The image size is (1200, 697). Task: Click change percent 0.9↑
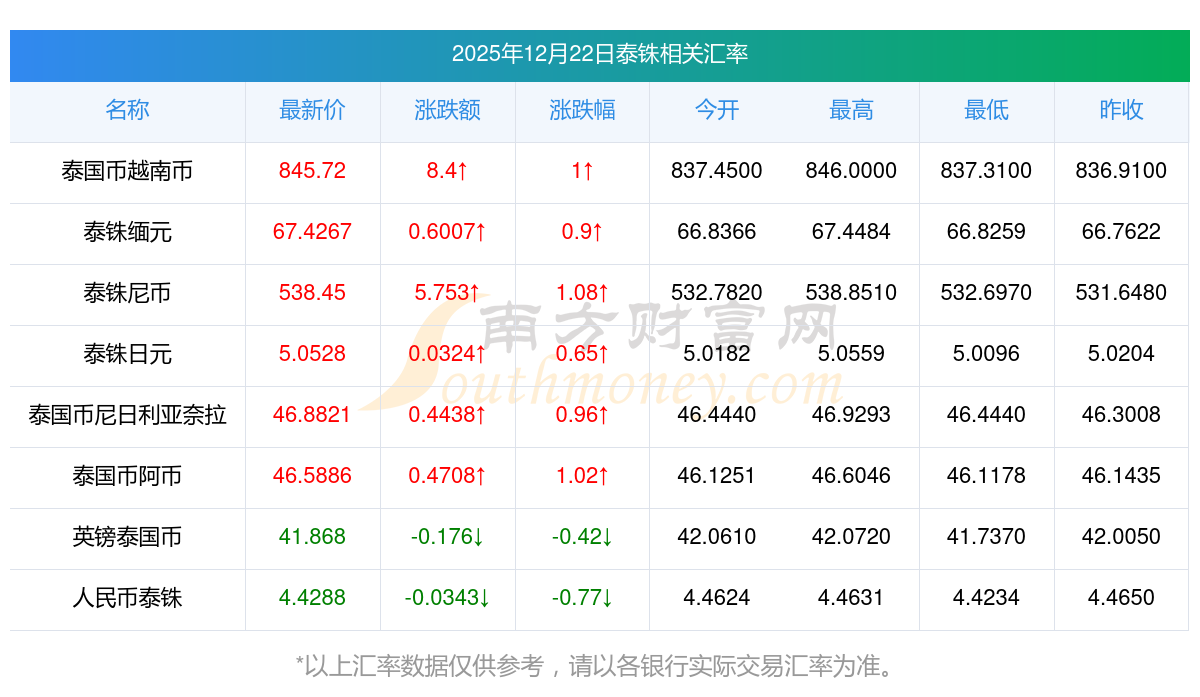[x=582, y=233]
